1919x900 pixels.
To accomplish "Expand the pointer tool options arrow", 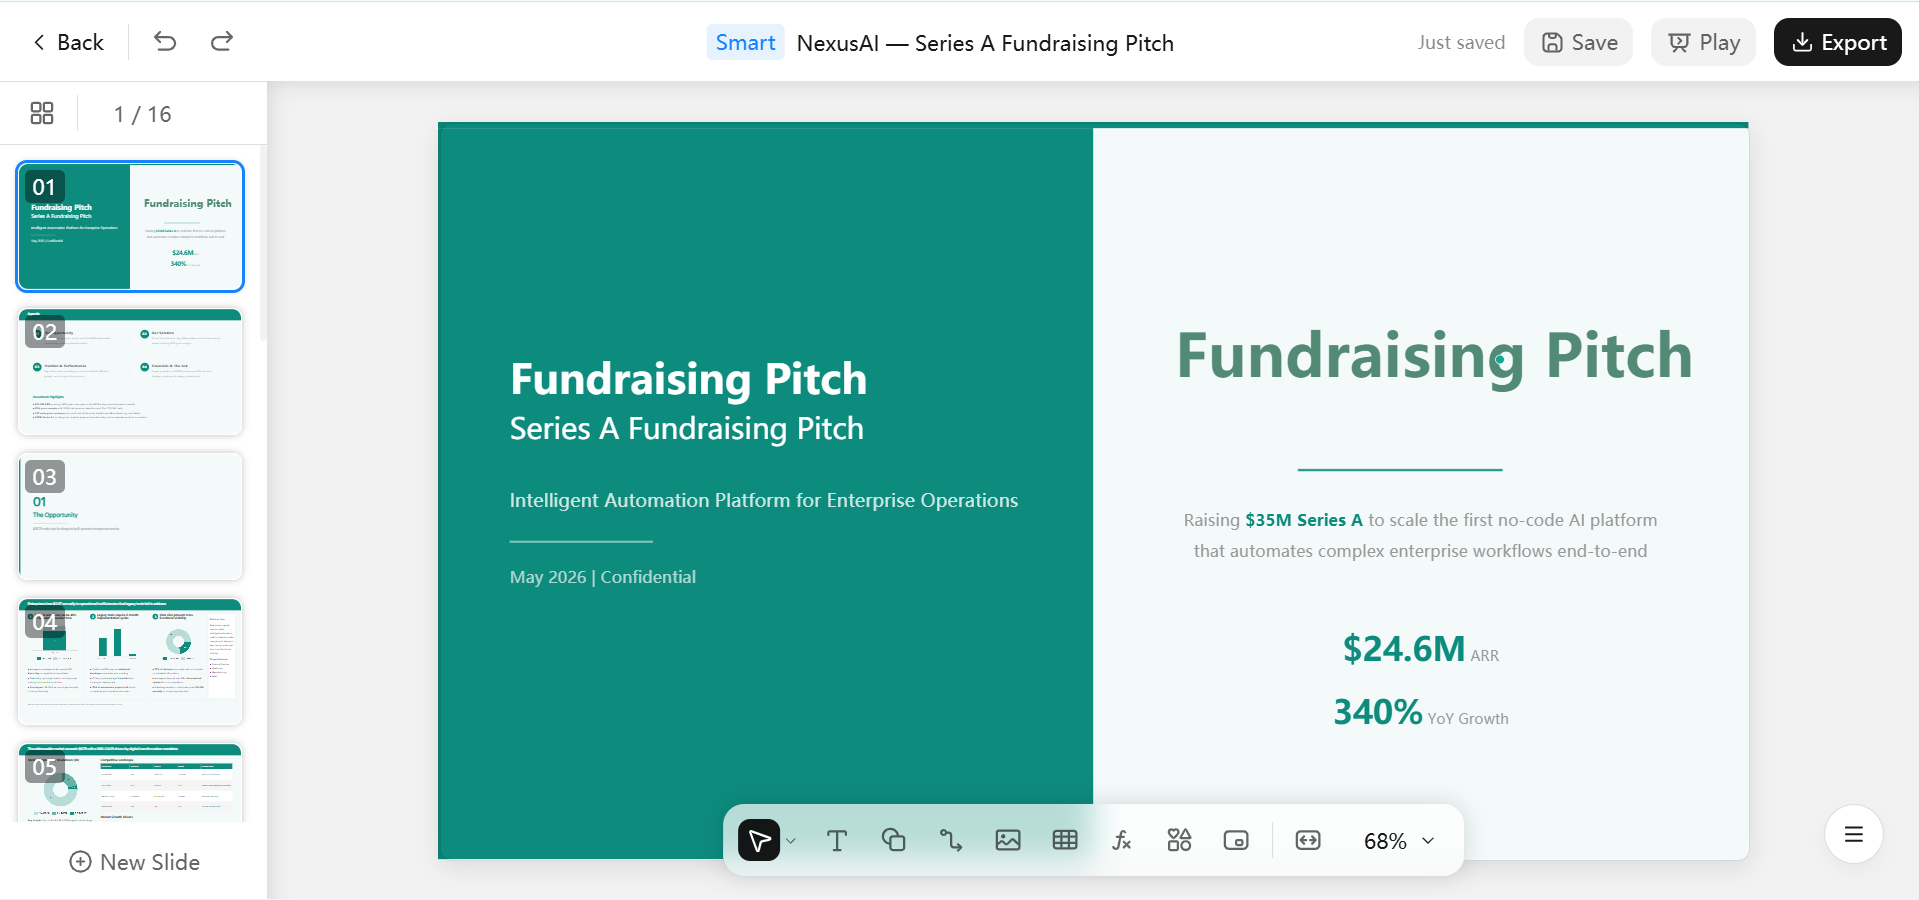I will 791,841.
